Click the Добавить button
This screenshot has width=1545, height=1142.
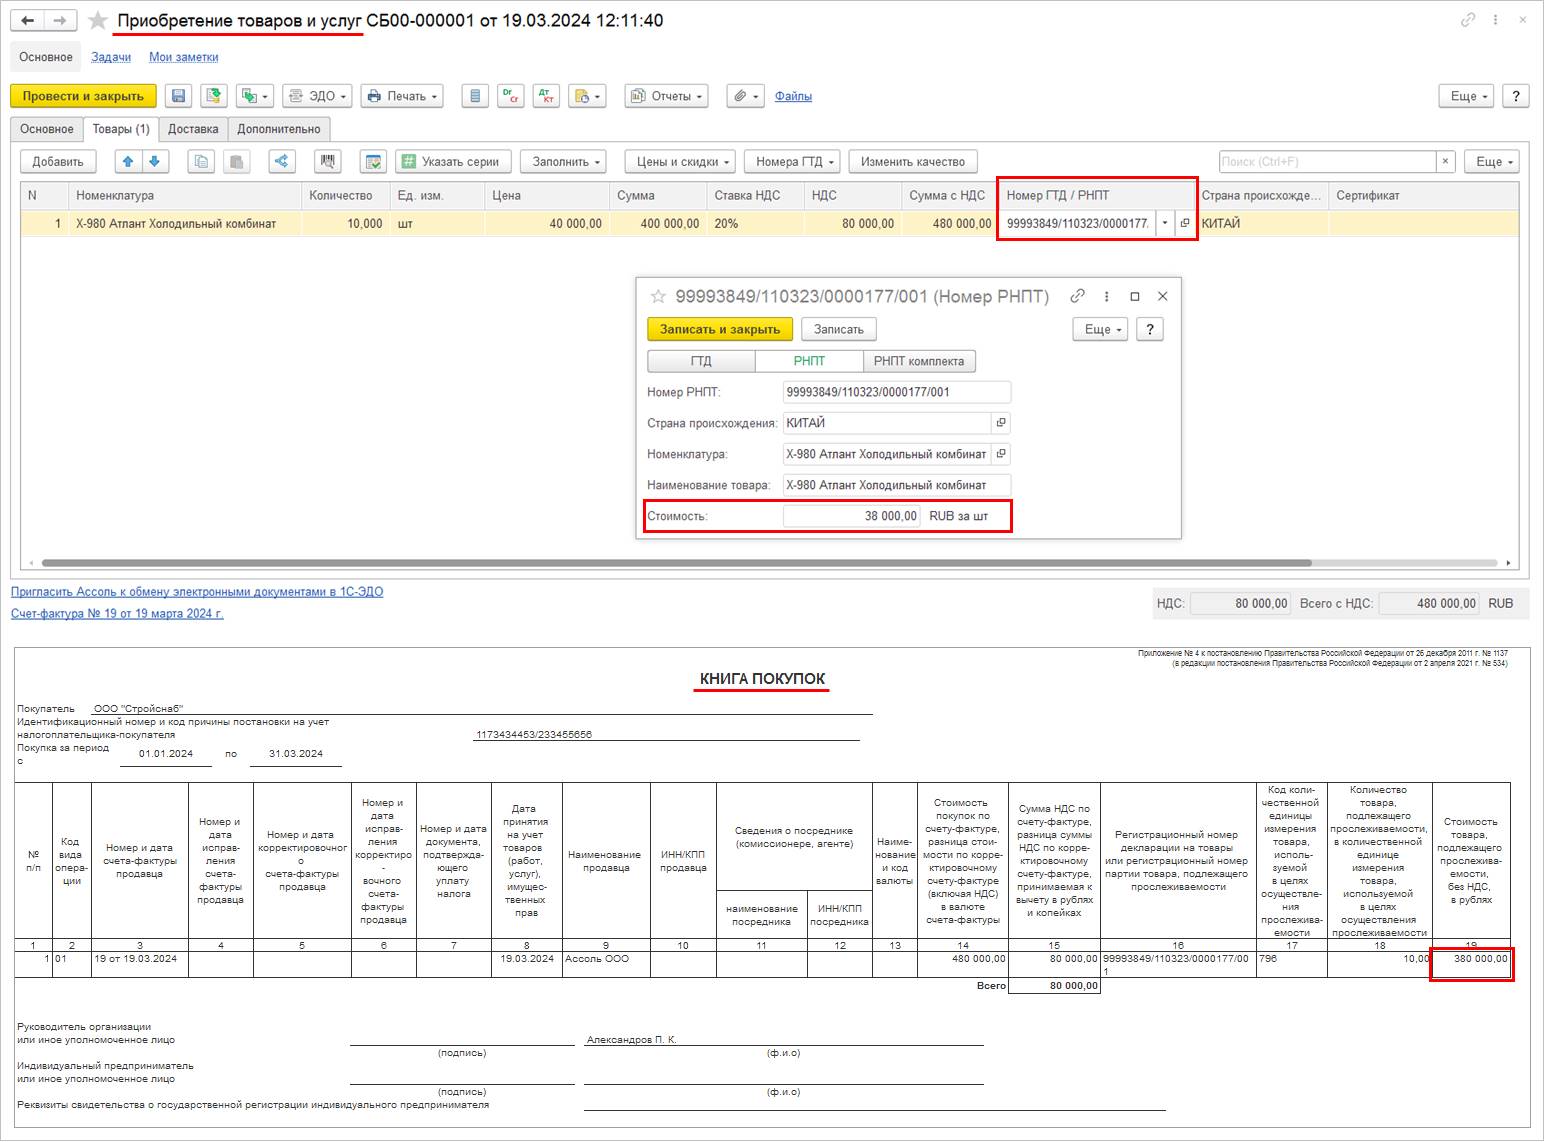point(58,162)
